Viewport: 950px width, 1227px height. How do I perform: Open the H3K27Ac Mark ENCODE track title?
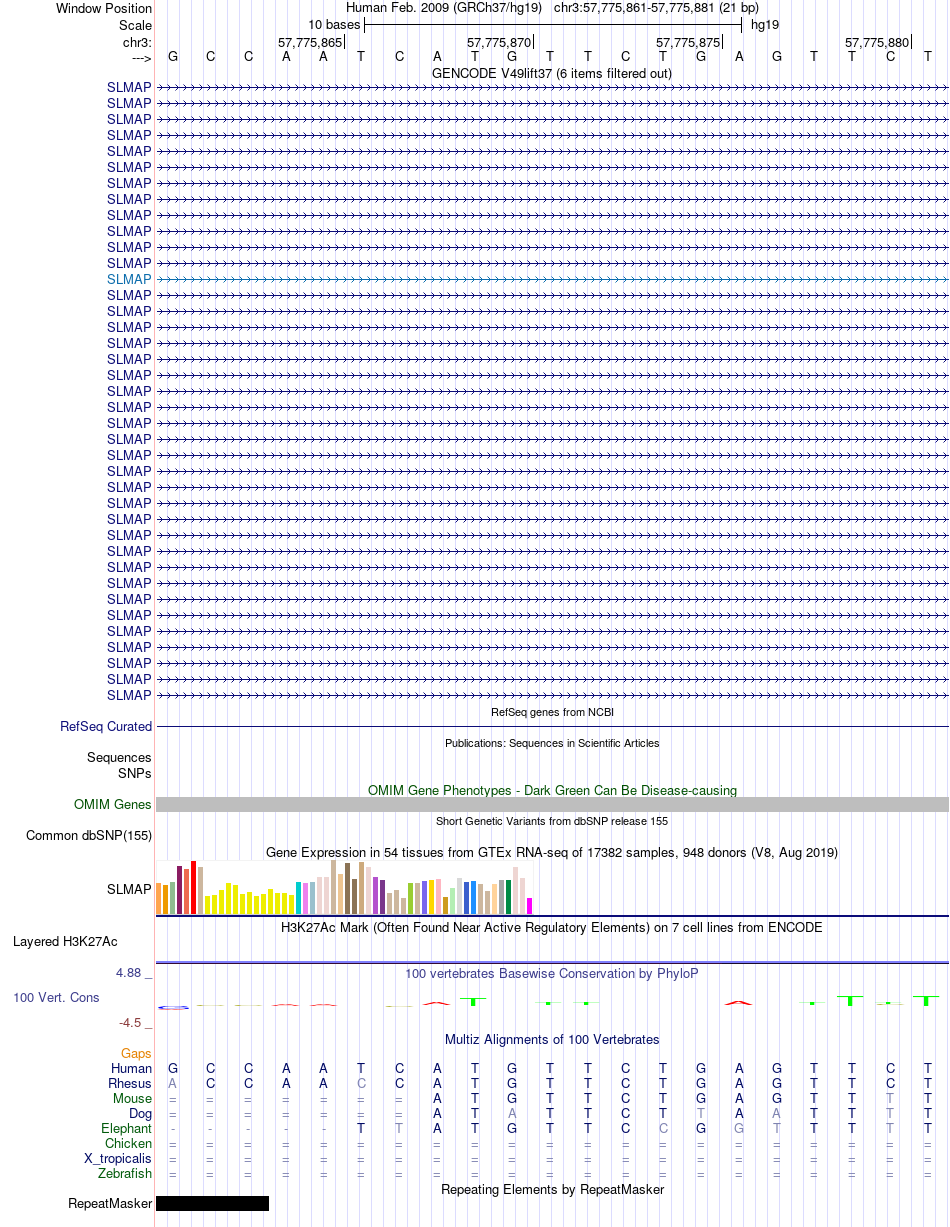pos(552,927)
